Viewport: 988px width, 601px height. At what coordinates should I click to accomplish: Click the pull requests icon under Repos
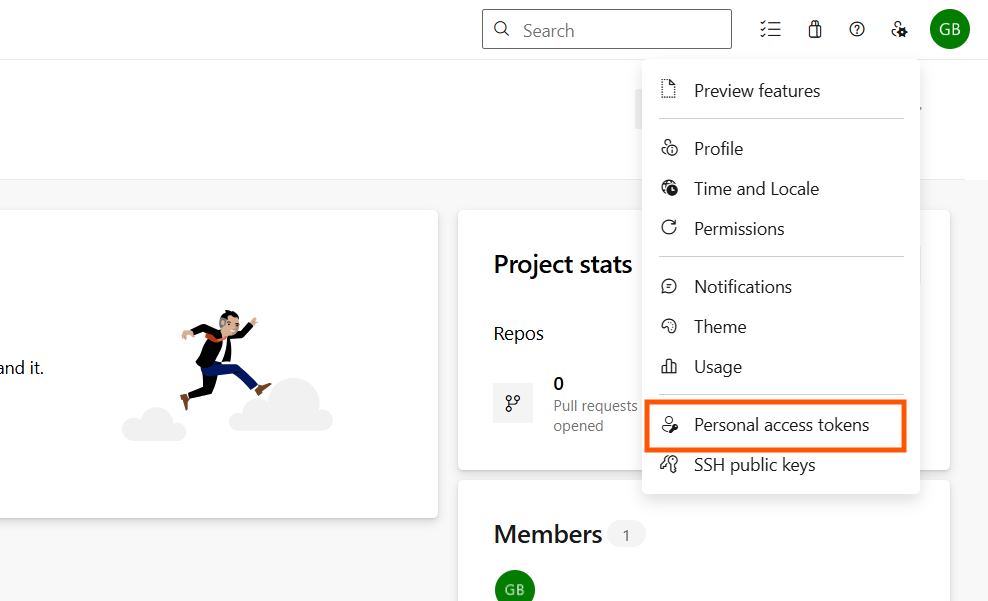(x=513, y=403)
